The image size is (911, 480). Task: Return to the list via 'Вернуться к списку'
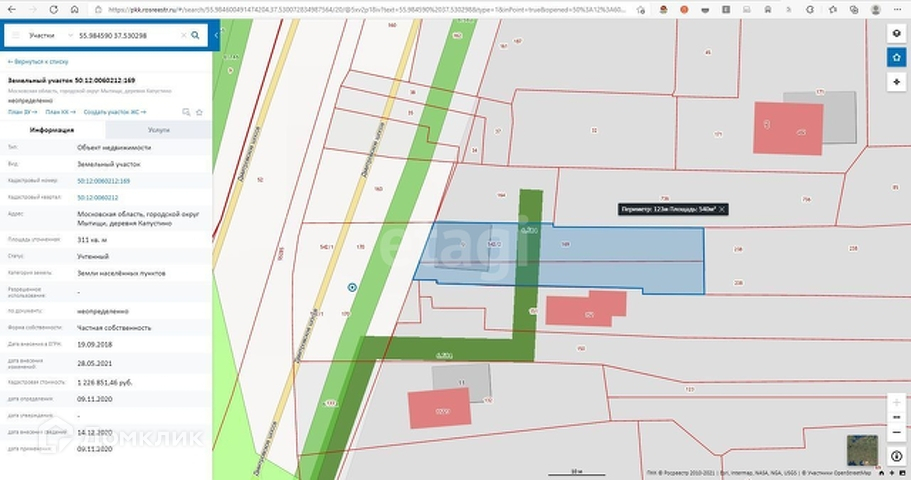click(x=38, y=62)
